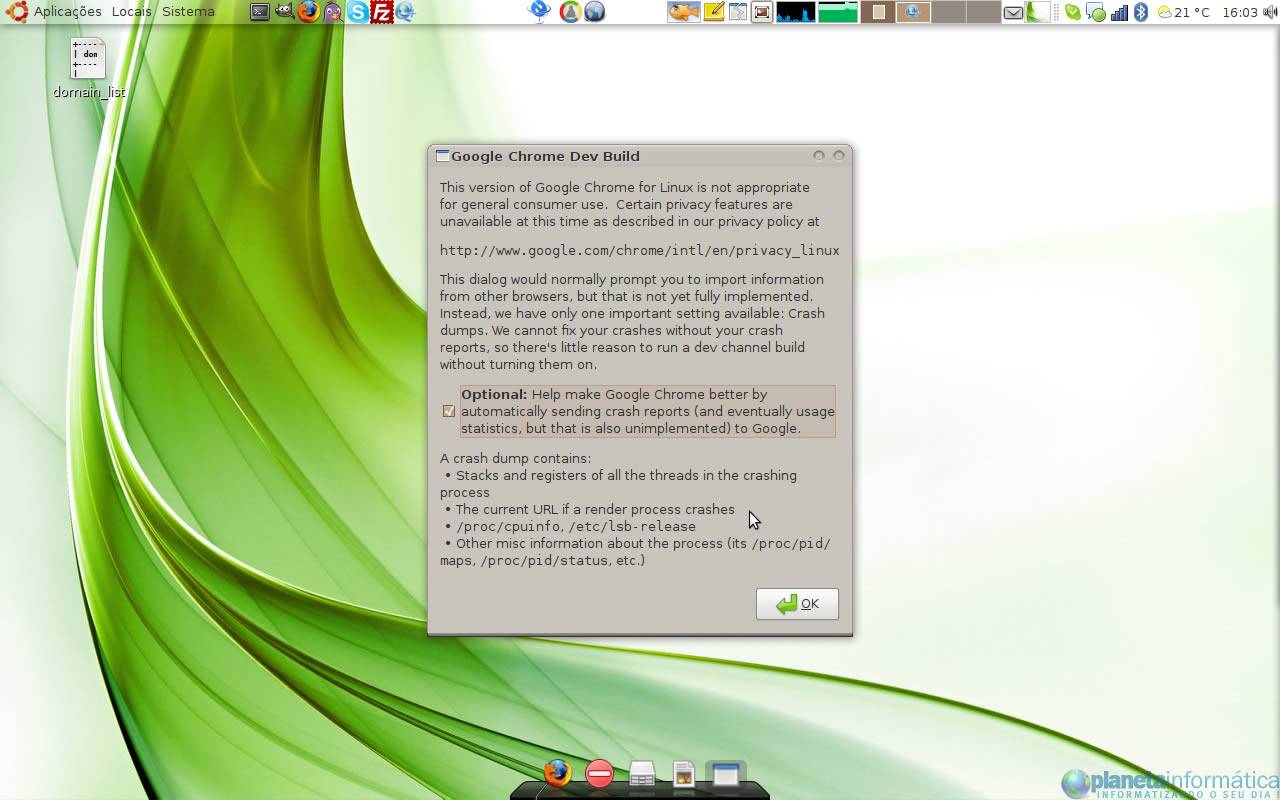The width and height of the screenshot is (1280, 800).
Task: Click the Ubuntu logo icon in the panel
Action: pos(17,12)
